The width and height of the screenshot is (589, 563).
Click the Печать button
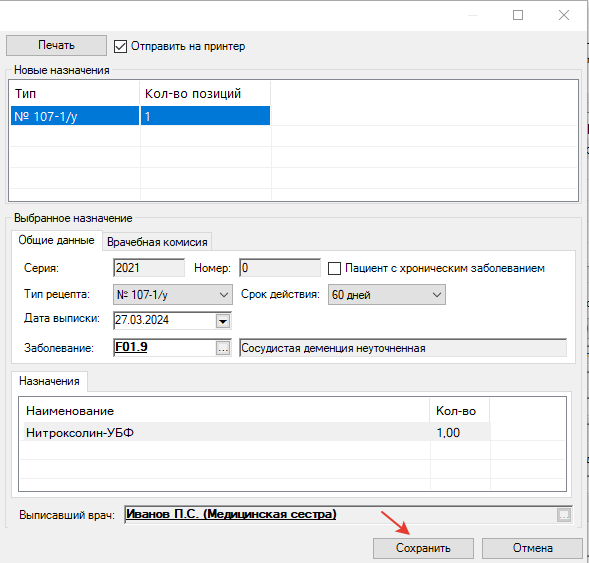pos(56,45)
